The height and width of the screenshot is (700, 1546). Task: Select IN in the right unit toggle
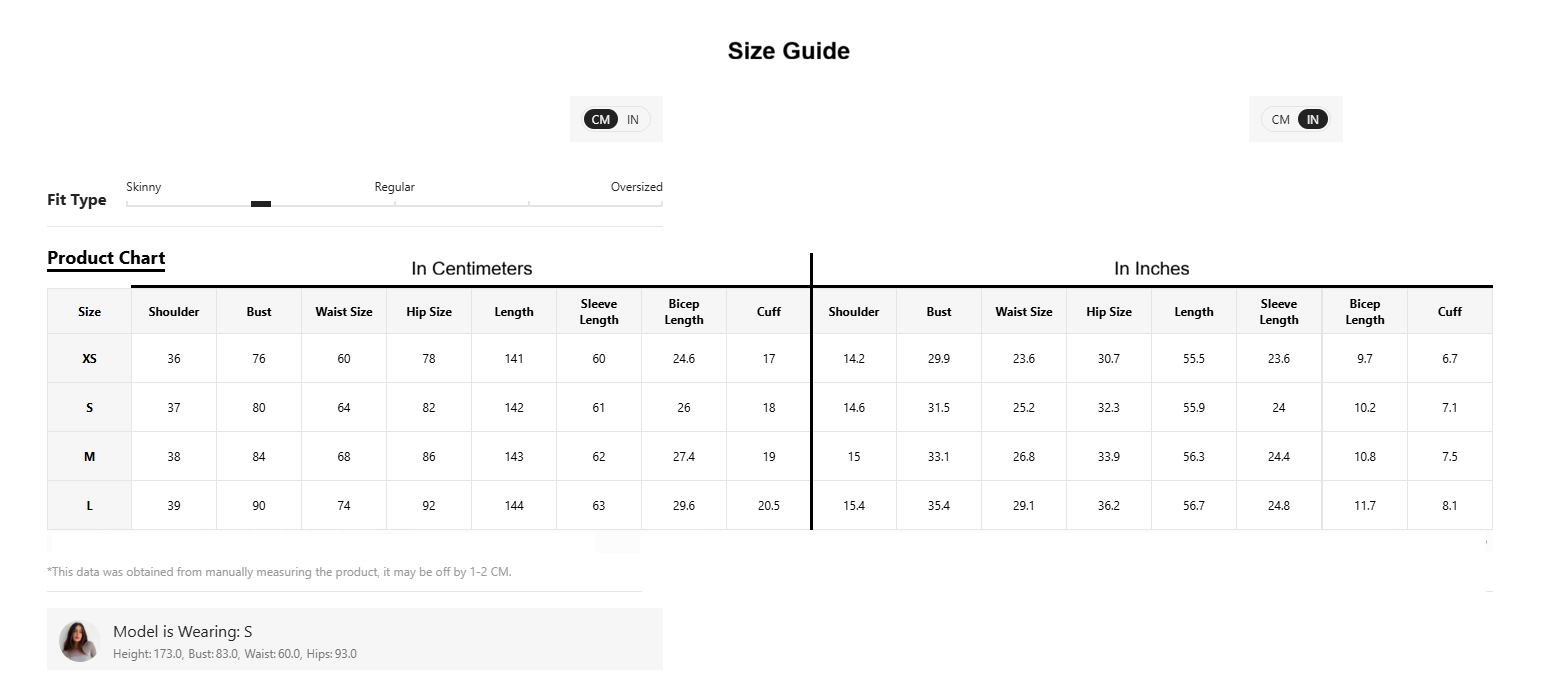(1313, 120)
